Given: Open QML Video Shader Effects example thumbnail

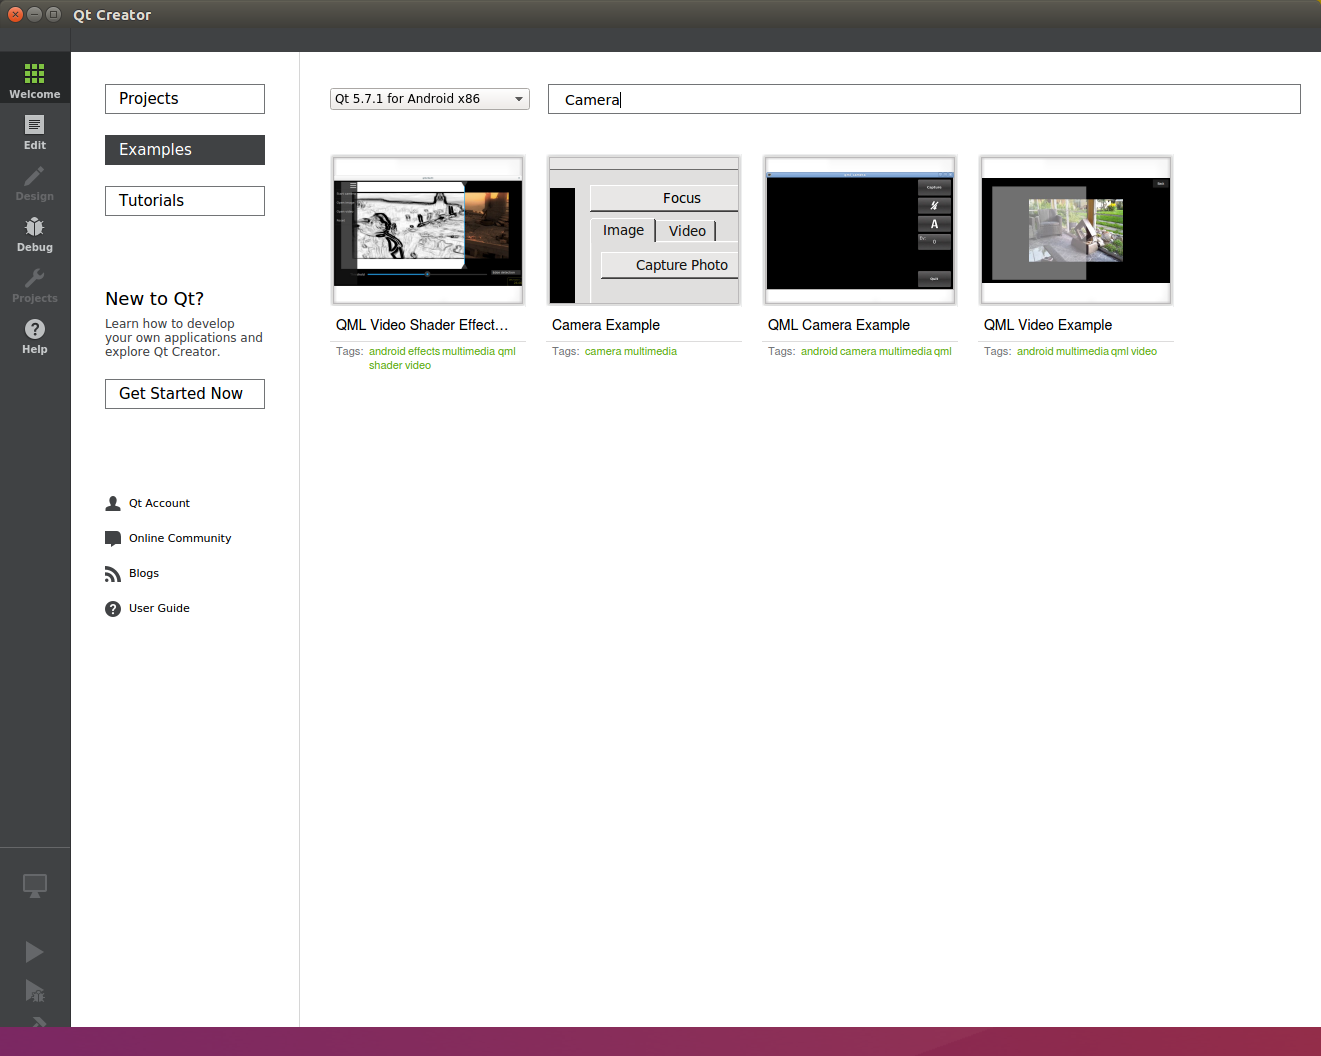Looking at the screenshot, I should [428, 230].
